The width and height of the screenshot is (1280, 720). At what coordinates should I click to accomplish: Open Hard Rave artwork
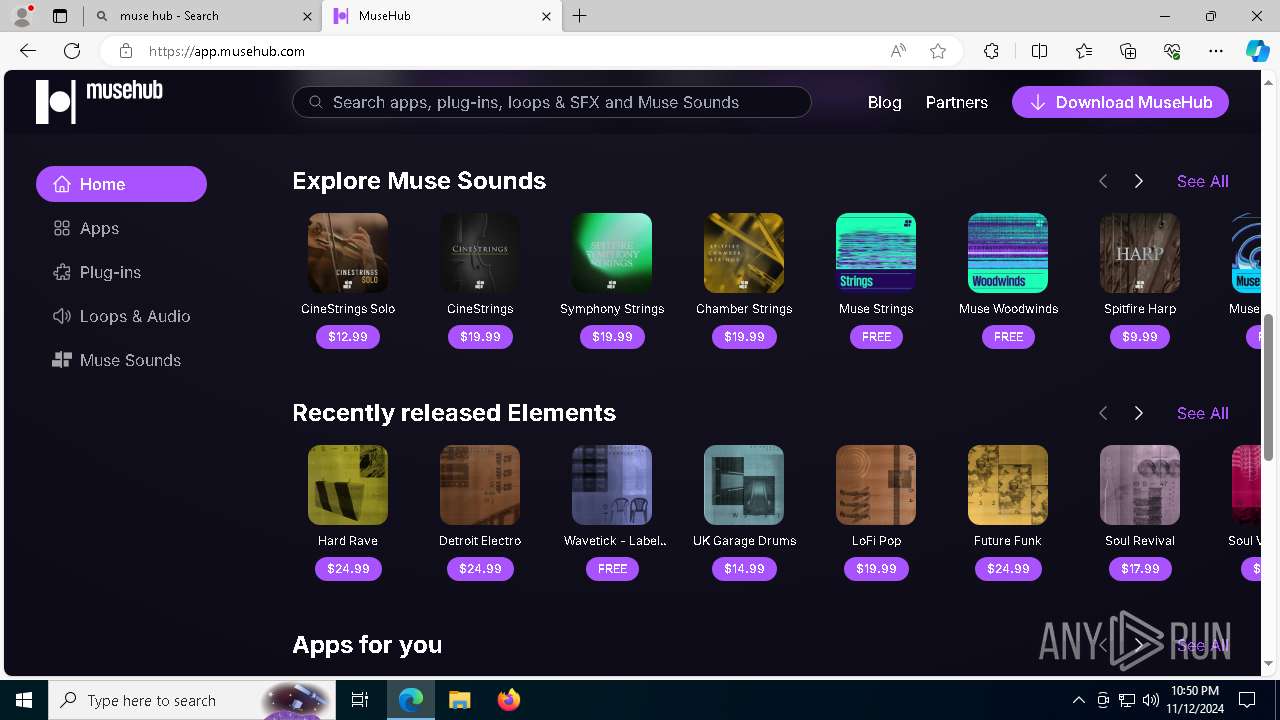click(348, 485)
